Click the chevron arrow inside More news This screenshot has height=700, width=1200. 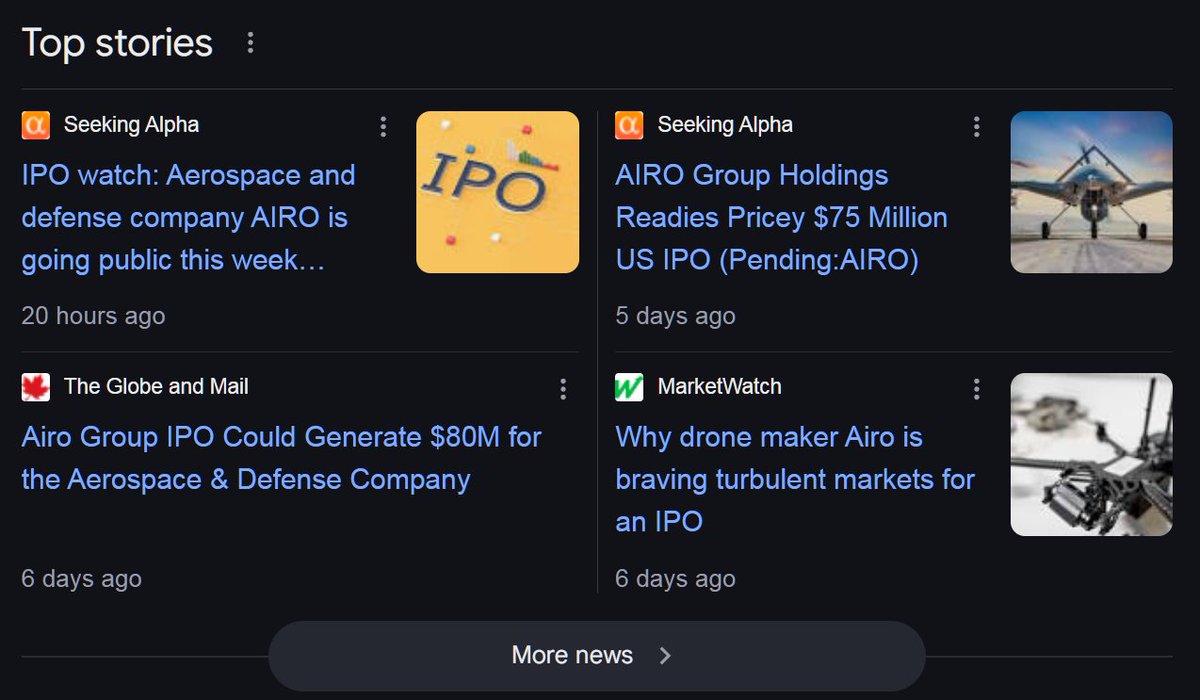click(666, 655)
